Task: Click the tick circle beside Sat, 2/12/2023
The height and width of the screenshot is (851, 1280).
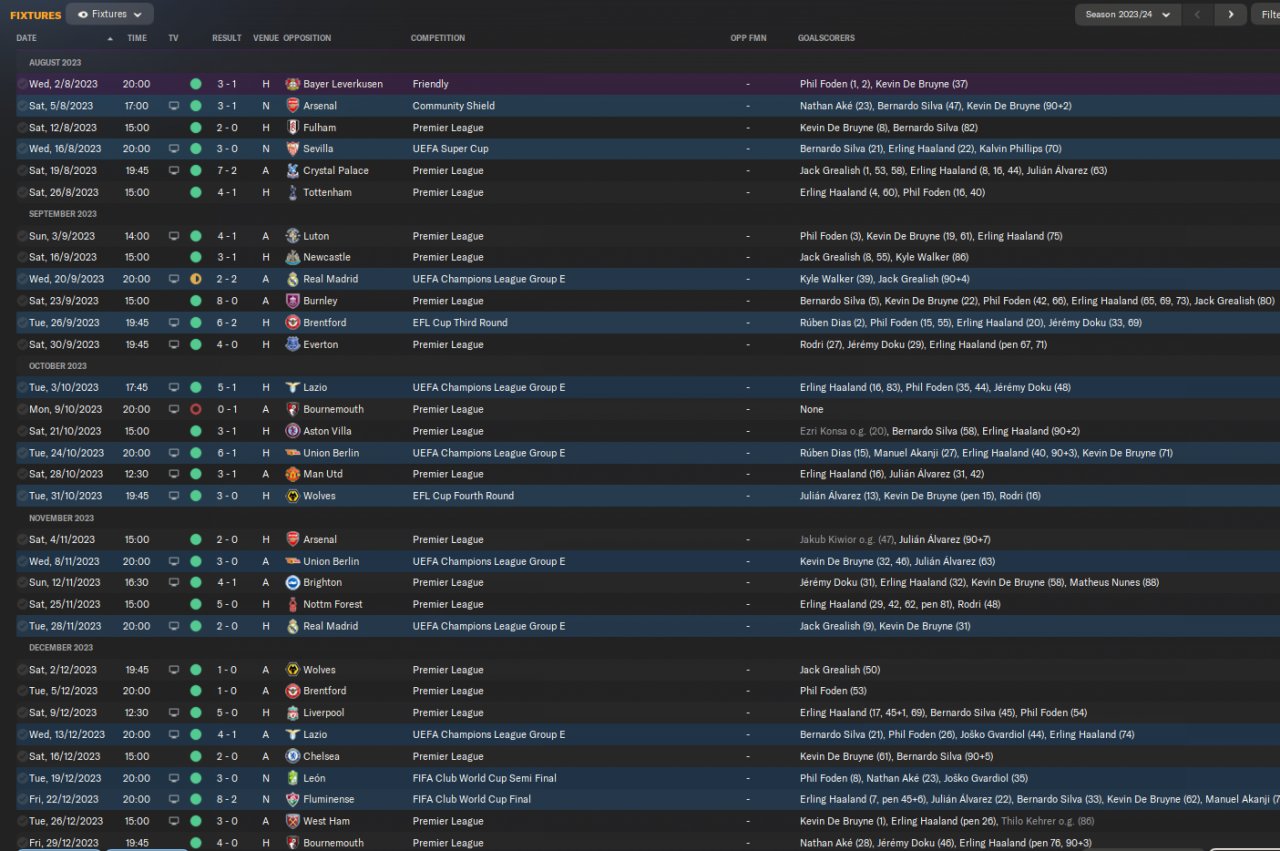Action: coord(22,670)
